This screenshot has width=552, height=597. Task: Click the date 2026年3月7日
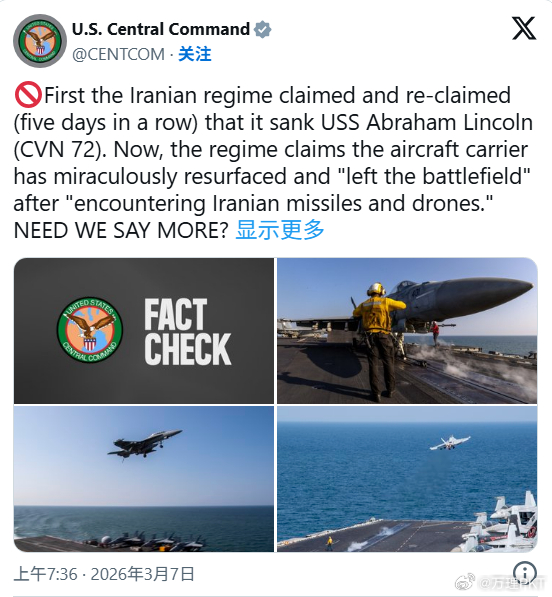143,574
